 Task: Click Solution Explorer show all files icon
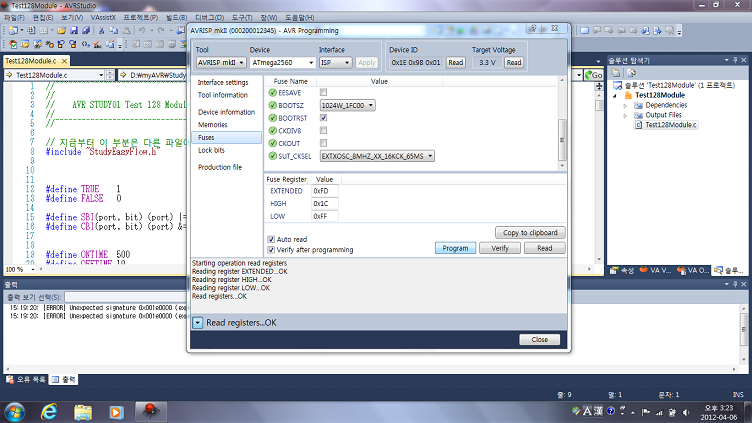(x=631, y=73)
